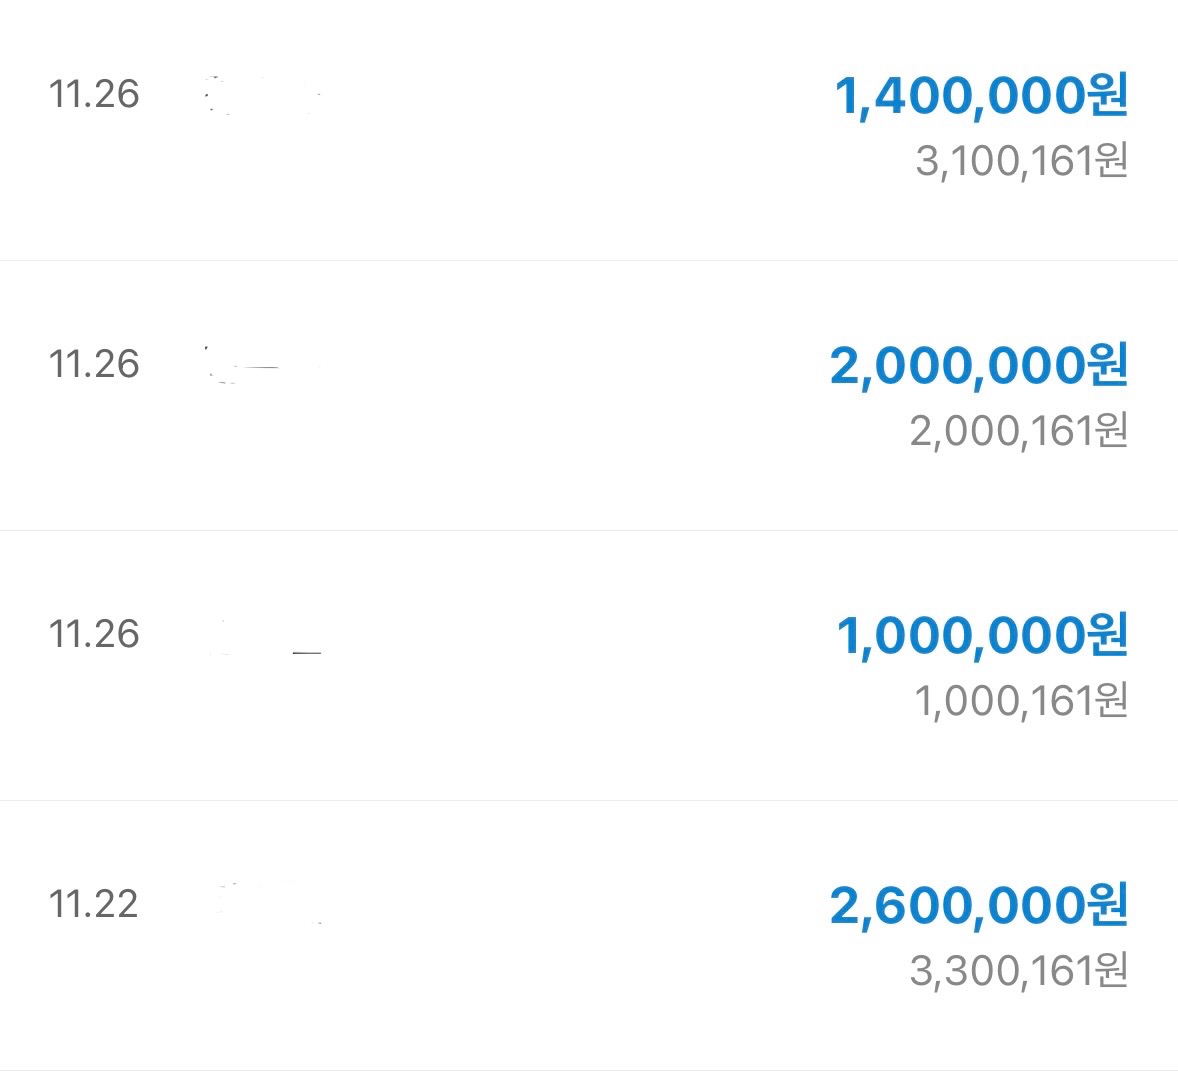
Task: Open the redacted sender name of 2,000,000원 deposit
Action: click(x=260, y=366)
